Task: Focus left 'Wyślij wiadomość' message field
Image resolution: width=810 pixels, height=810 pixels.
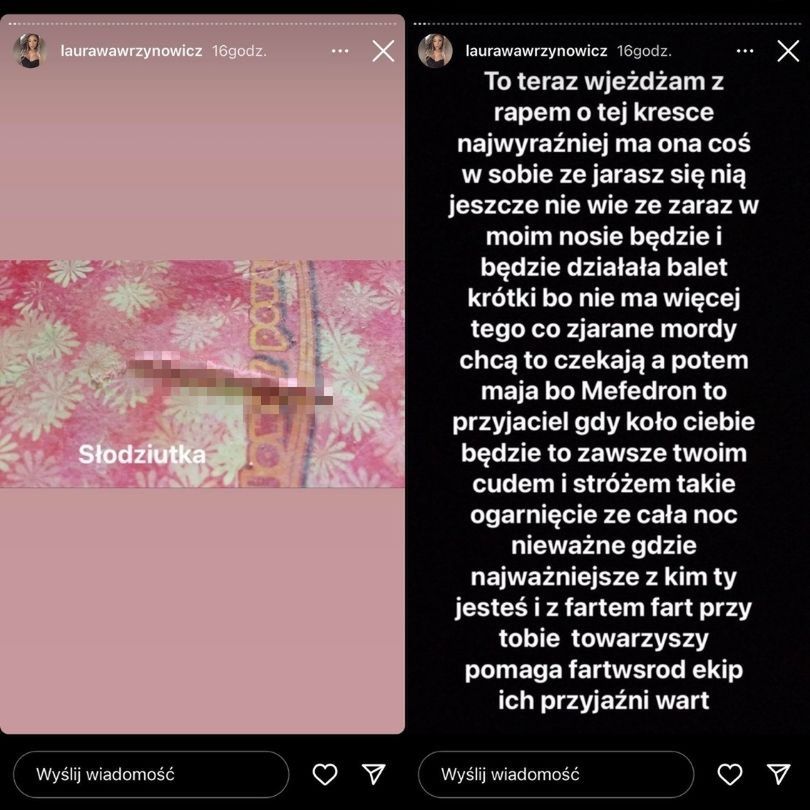Action: pos(151,774)
